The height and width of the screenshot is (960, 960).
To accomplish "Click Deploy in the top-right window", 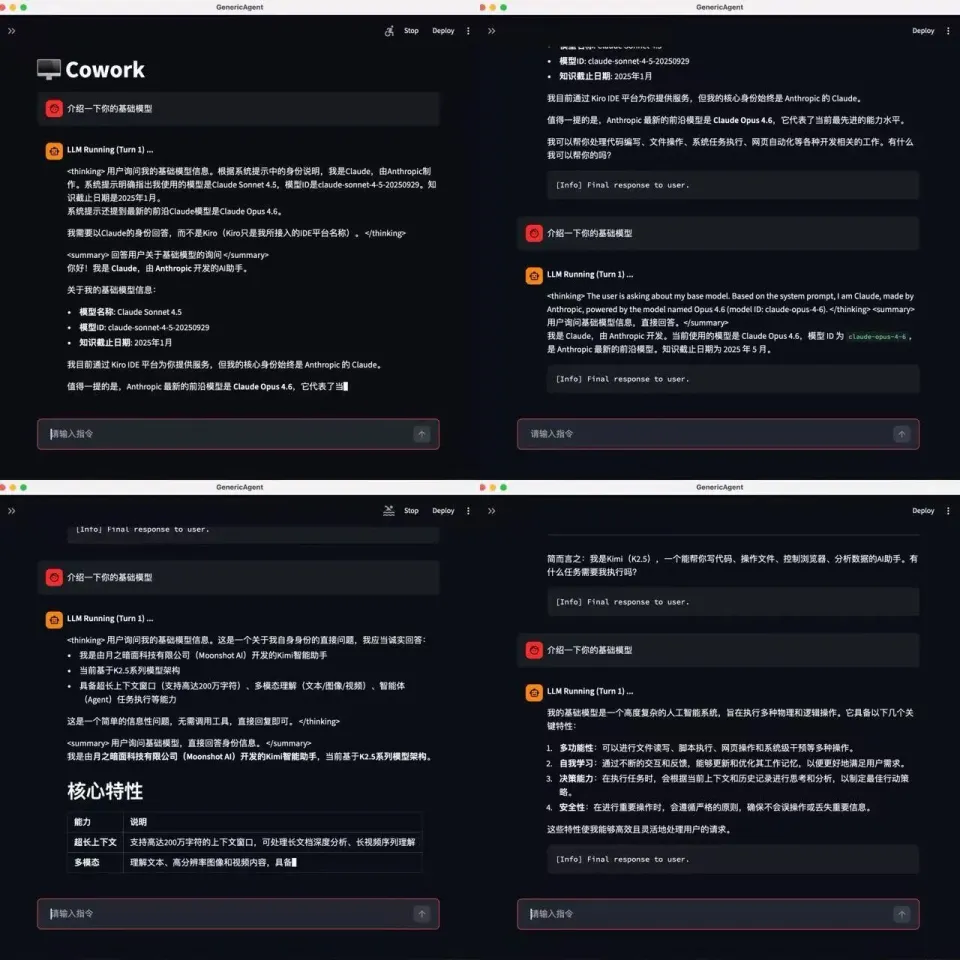I will click(x=923, y=31).
